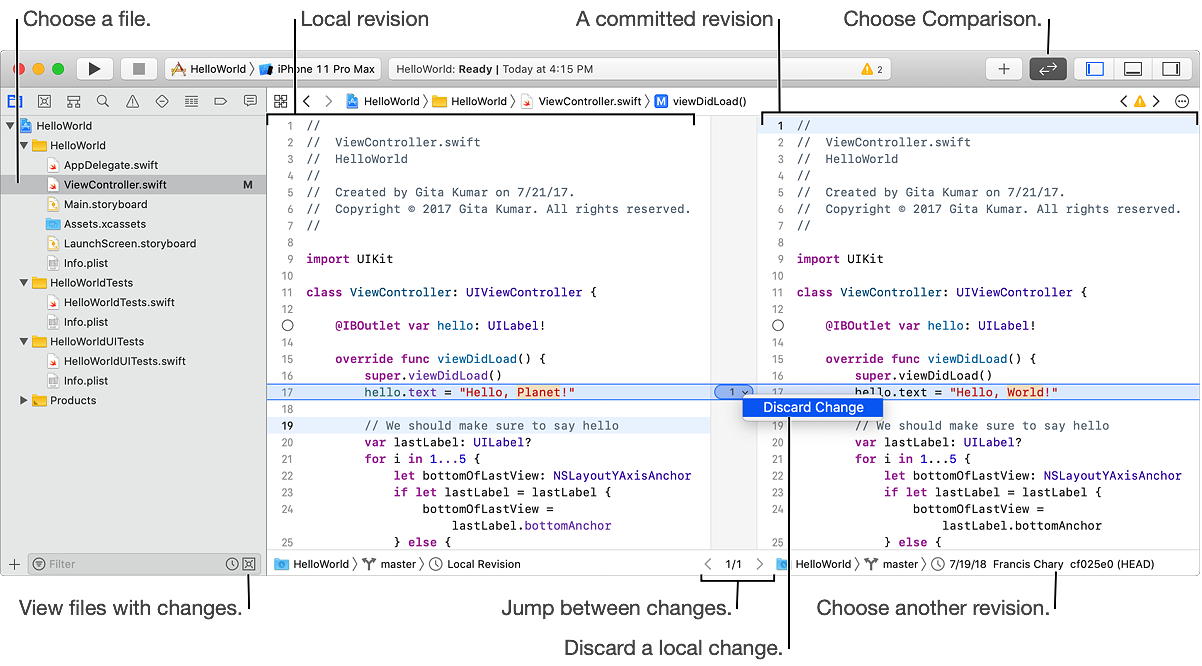Open the Test navigator

[162, 101]
